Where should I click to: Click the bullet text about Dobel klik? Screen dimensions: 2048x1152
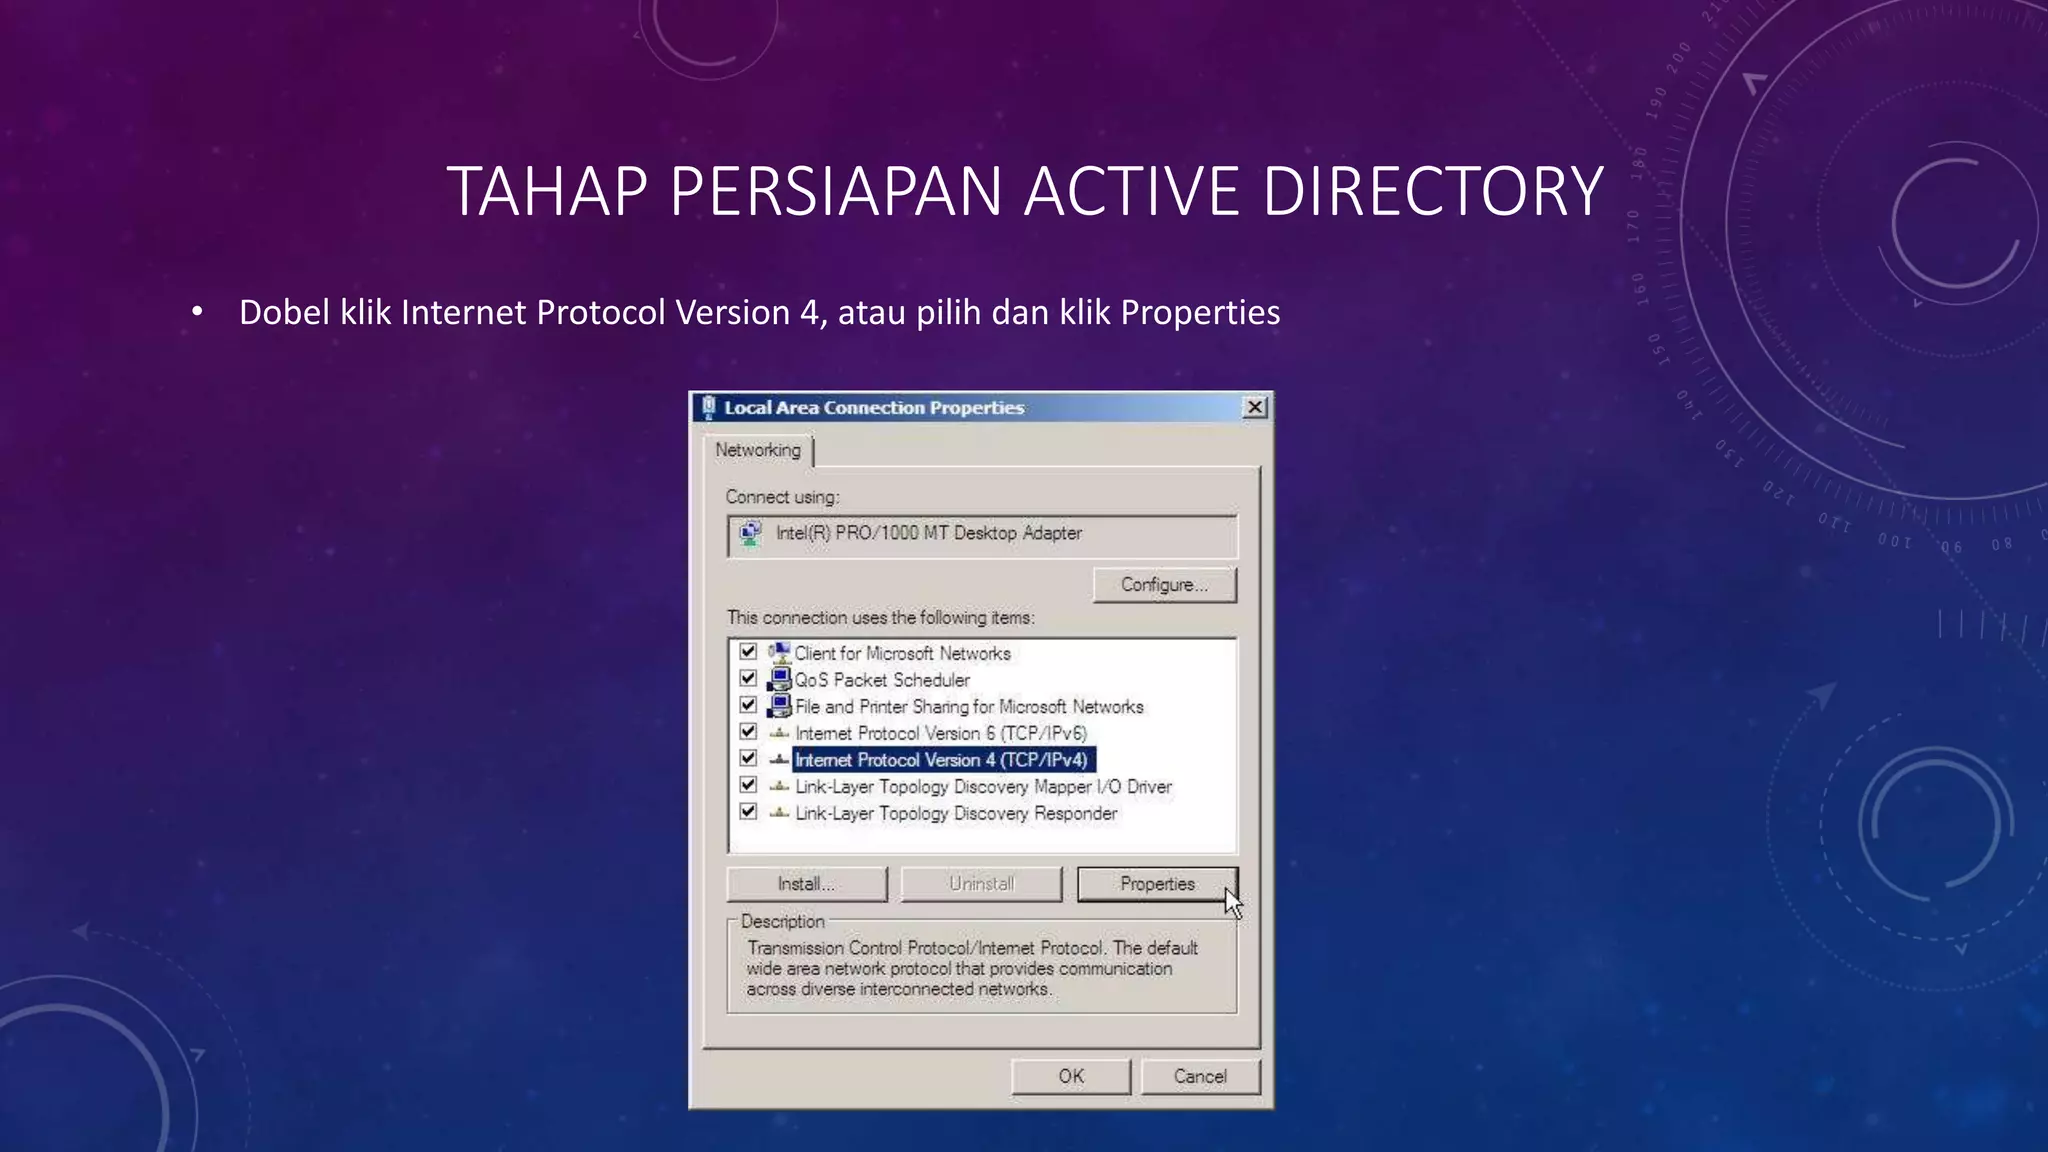tap(759, 313)
